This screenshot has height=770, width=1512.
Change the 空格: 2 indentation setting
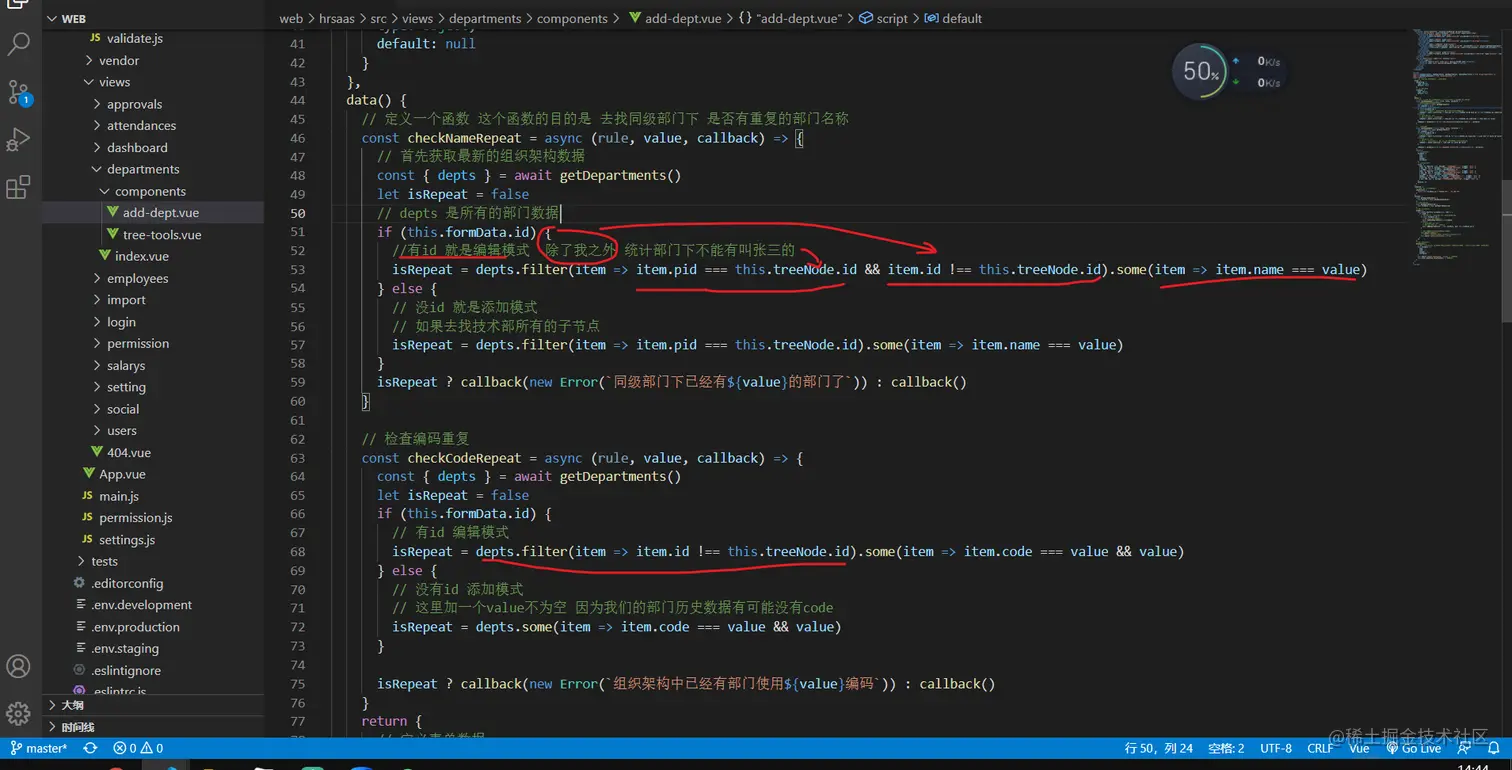click(x=1226, y=748)
